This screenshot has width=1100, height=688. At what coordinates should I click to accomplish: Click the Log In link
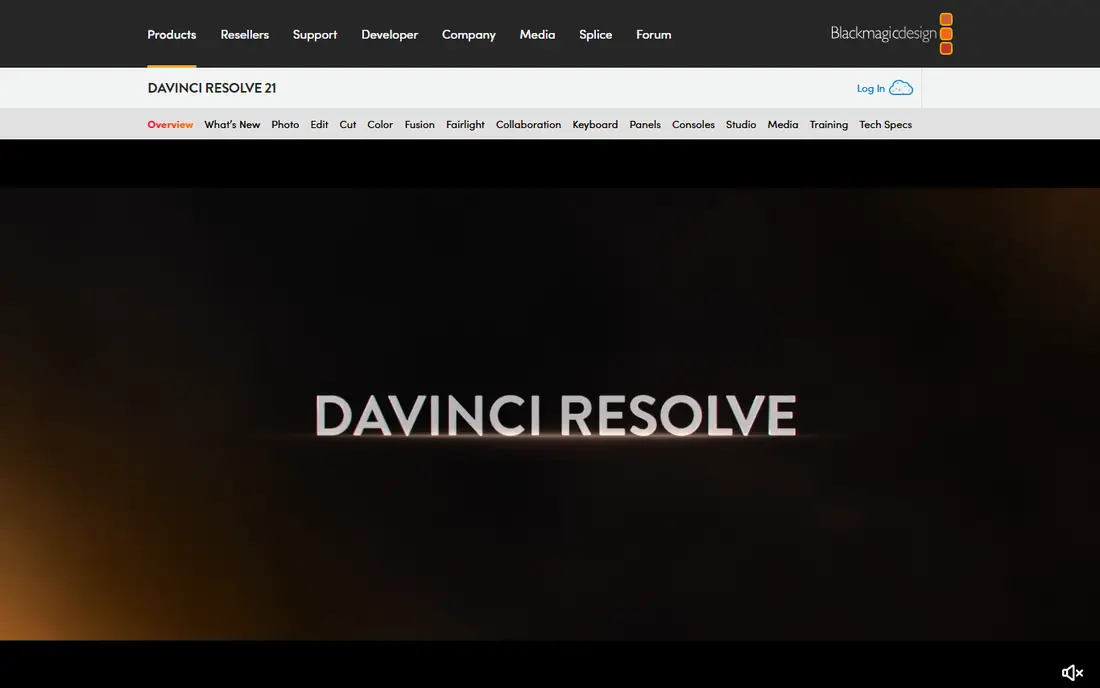(x=871, y=88)
